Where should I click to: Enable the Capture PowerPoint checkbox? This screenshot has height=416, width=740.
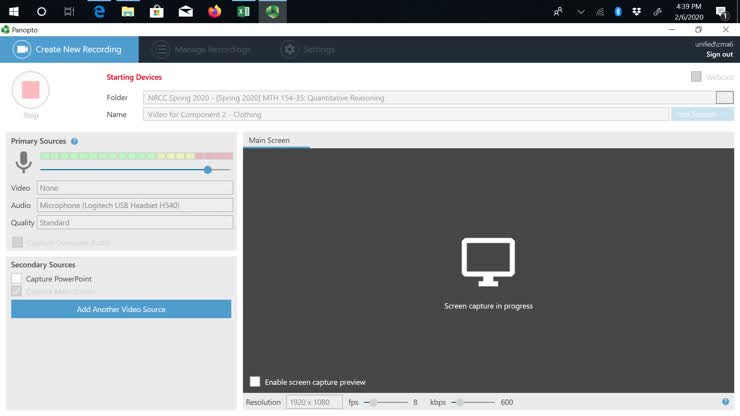coord(17,279)
